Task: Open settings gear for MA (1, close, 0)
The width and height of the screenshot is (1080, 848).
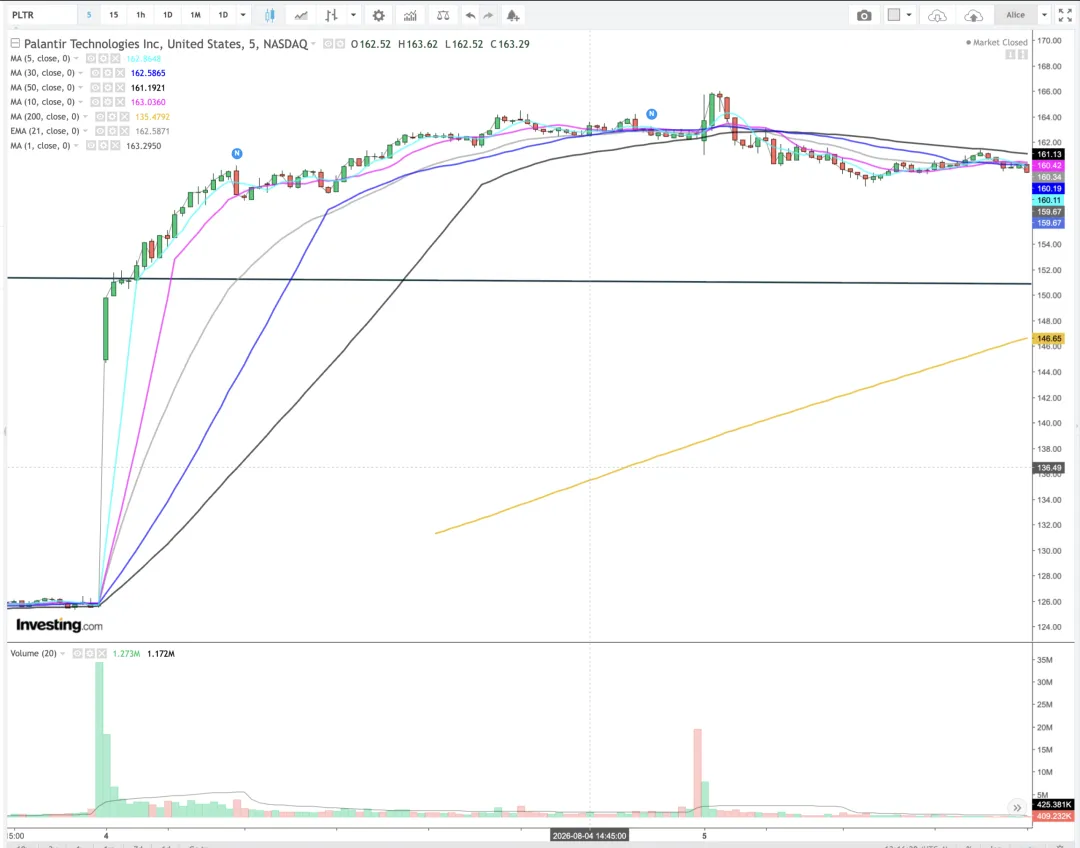Action: click(x=103, y=146)
